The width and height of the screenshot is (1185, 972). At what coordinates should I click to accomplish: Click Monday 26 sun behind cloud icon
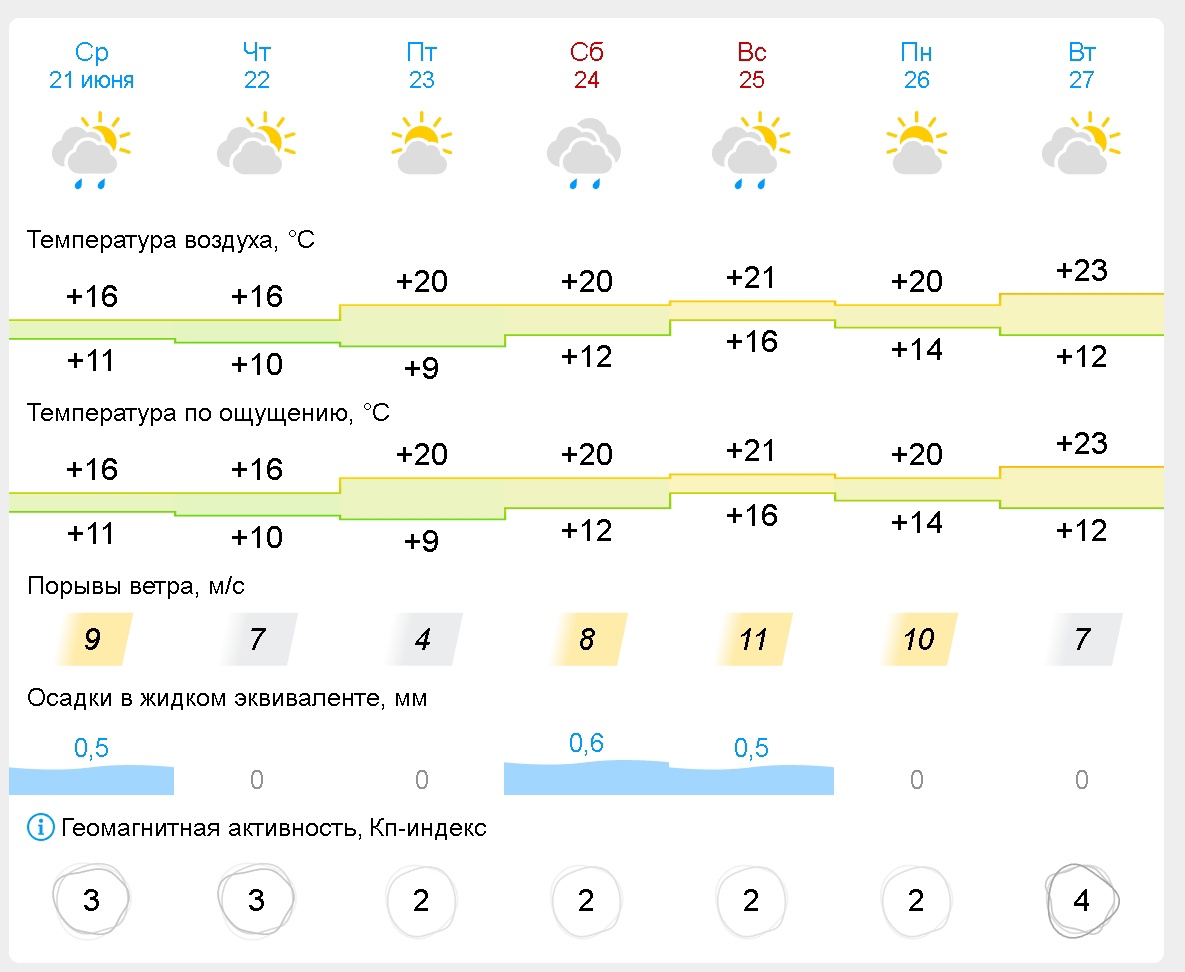[x=917, y=143]
